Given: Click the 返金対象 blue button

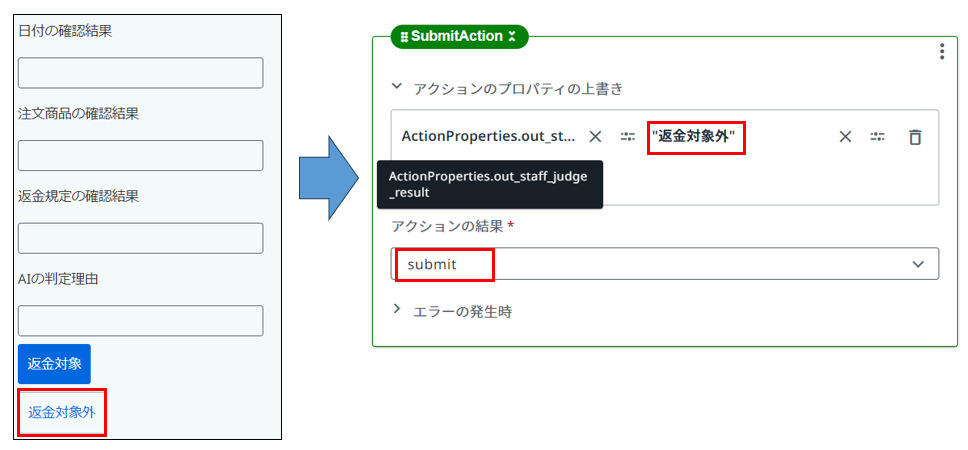Looking at the screenshot, I should tap(54, 364).
